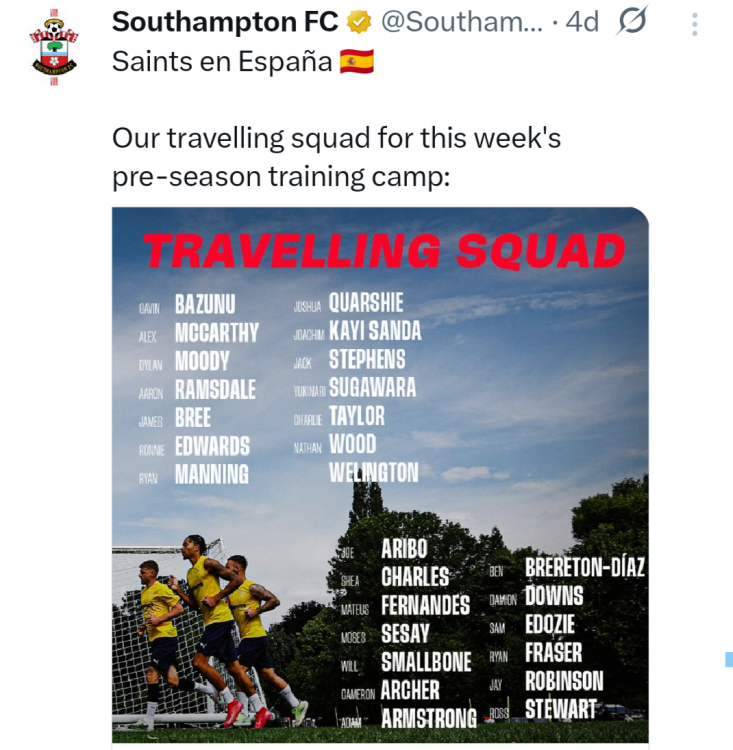The image size is (733, 750).
Task: Click the 'Saints en España' post text
Action: click(x=222, y=62)
